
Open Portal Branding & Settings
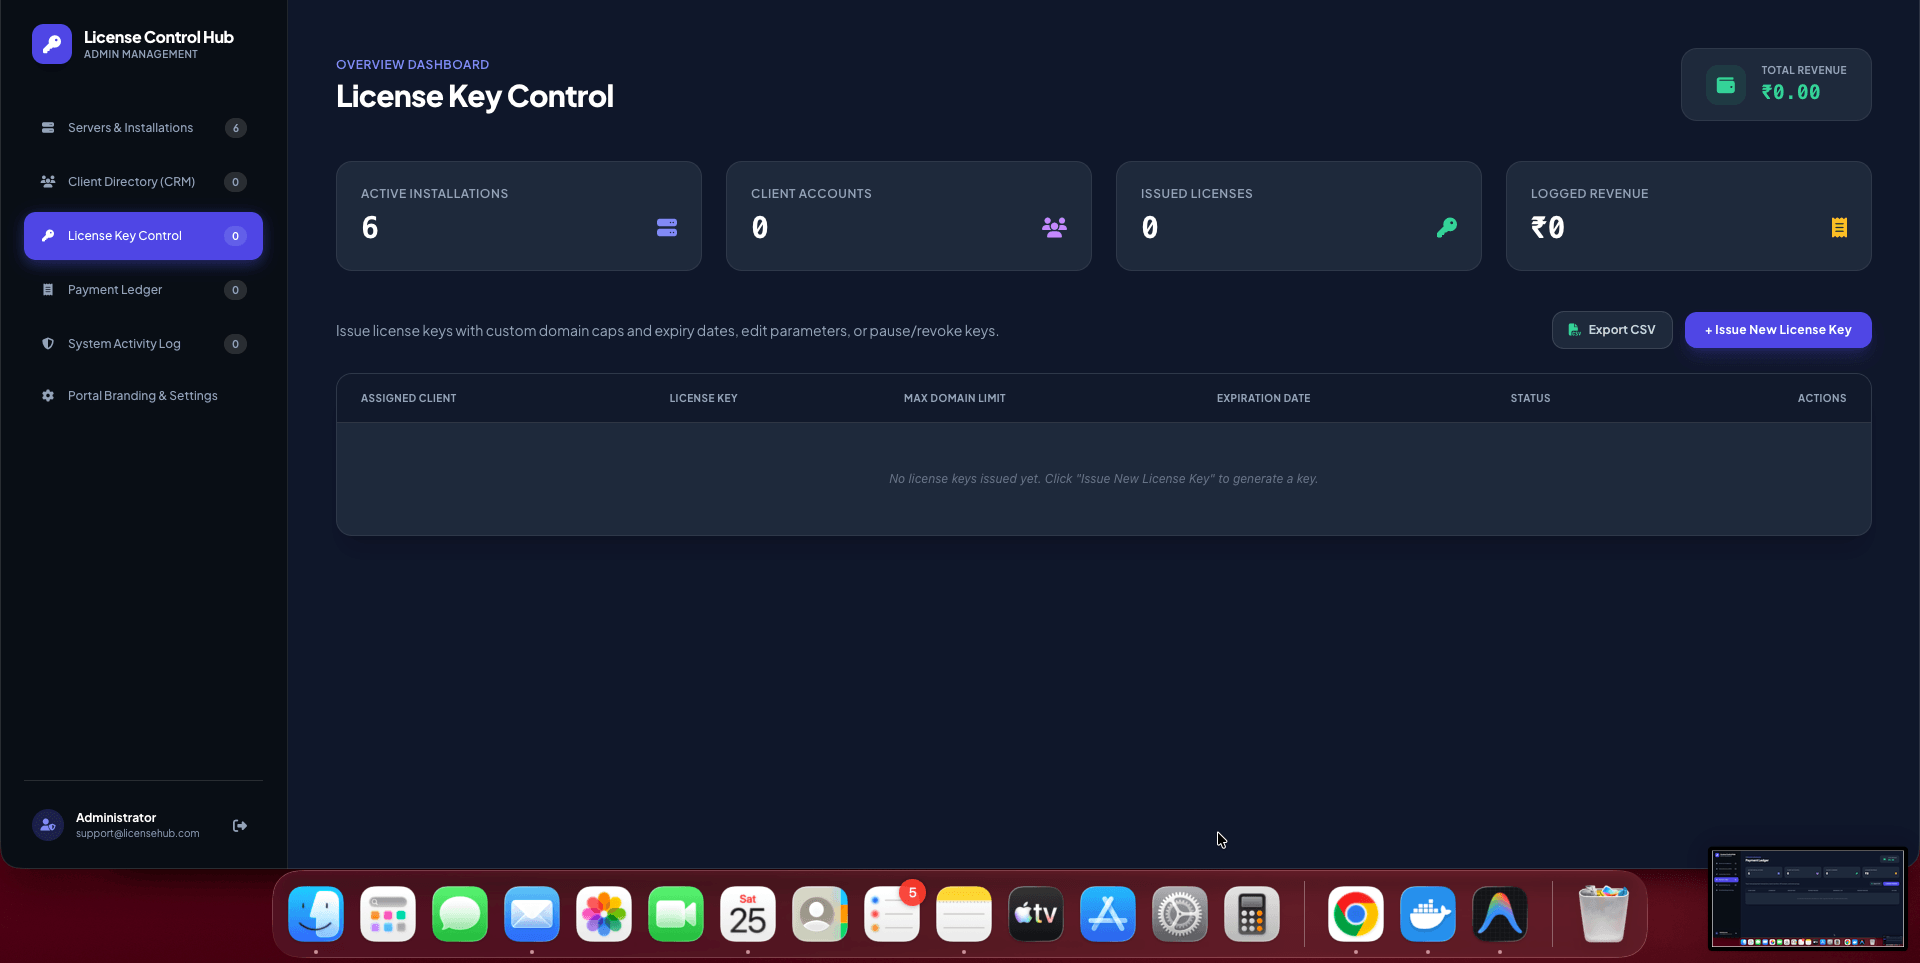pyautogui.click(x=143, y=396)
